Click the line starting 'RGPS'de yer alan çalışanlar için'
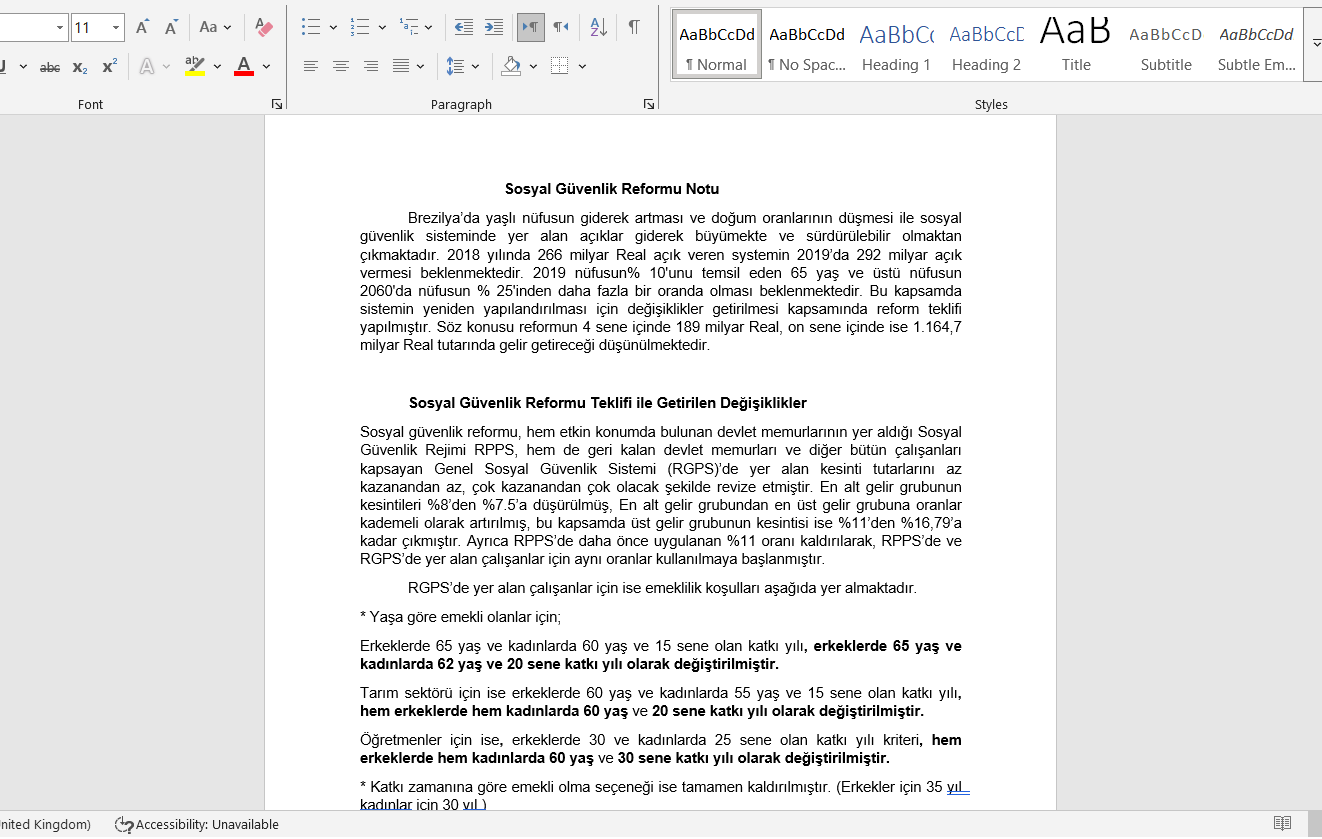This screenshot has height=839, width=1322. [x=662, y=588]
